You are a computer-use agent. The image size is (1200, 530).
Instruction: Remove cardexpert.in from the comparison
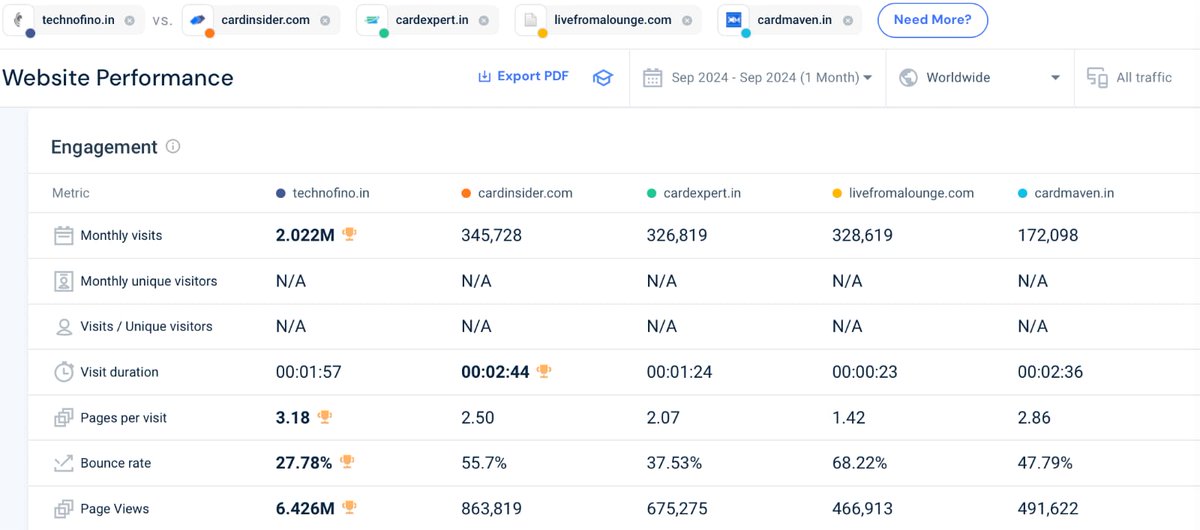pos(484,20)
